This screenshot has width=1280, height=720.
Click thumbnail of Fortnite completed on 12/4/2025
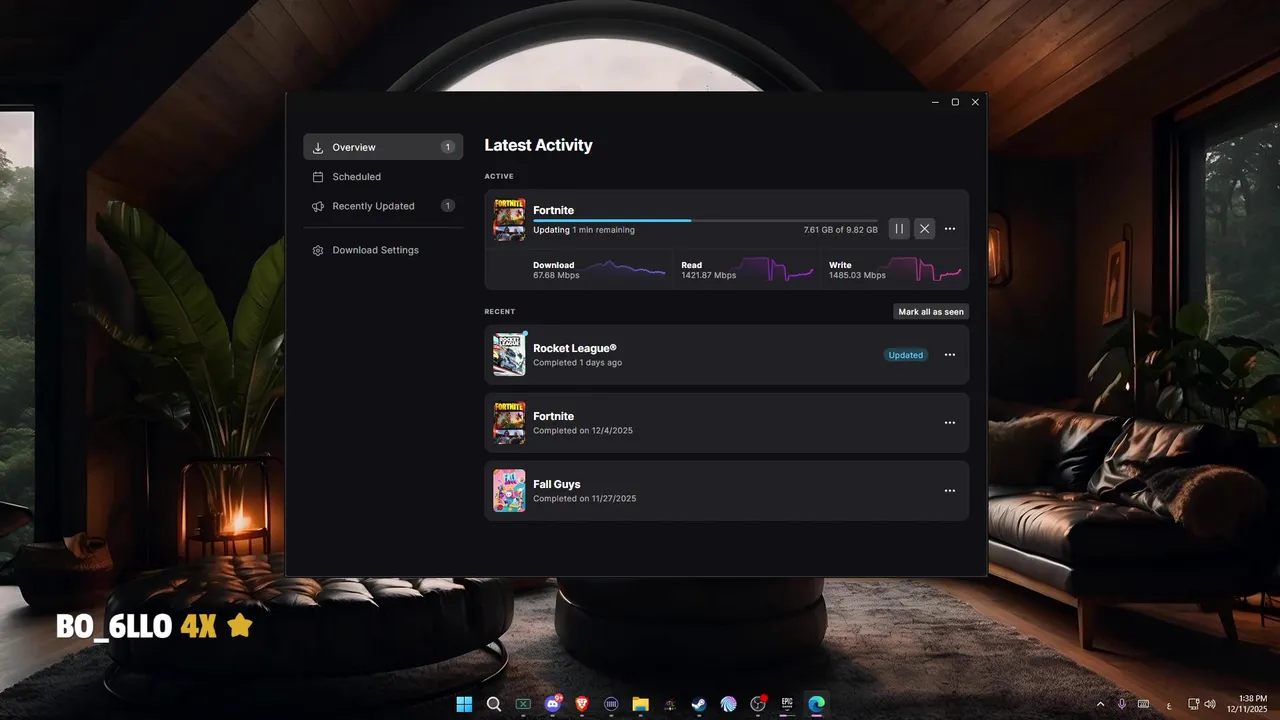click(x=509, y=423)
